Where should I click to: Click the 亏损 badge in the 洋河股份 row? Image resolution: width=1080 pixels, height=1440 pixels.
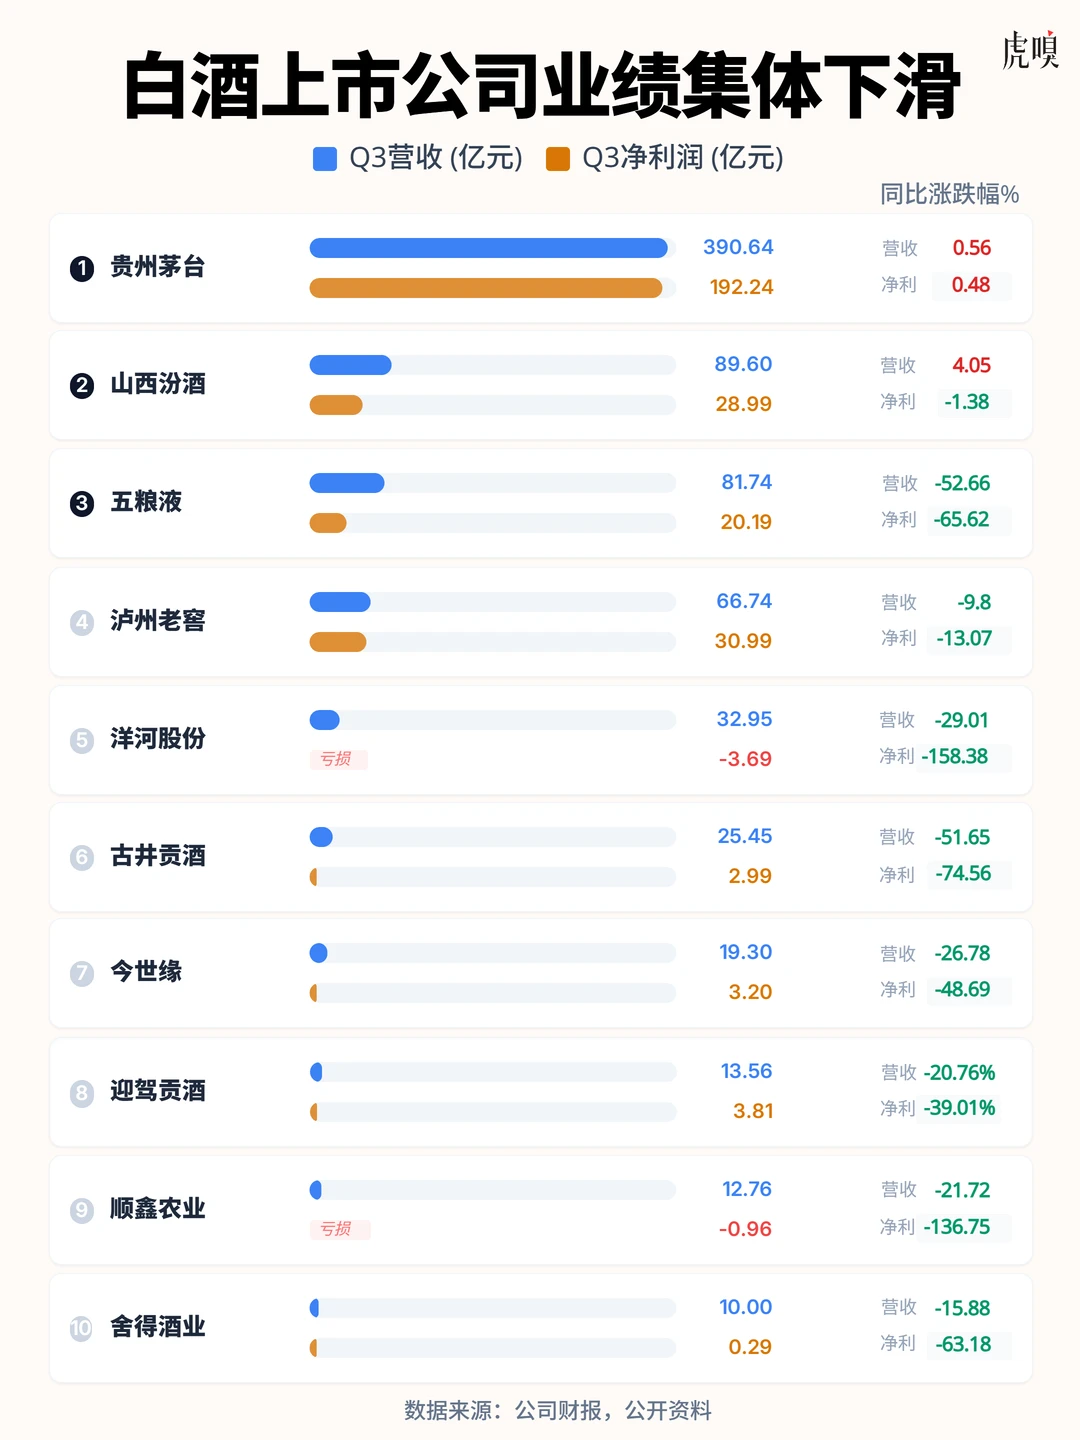tap(340, 760)
